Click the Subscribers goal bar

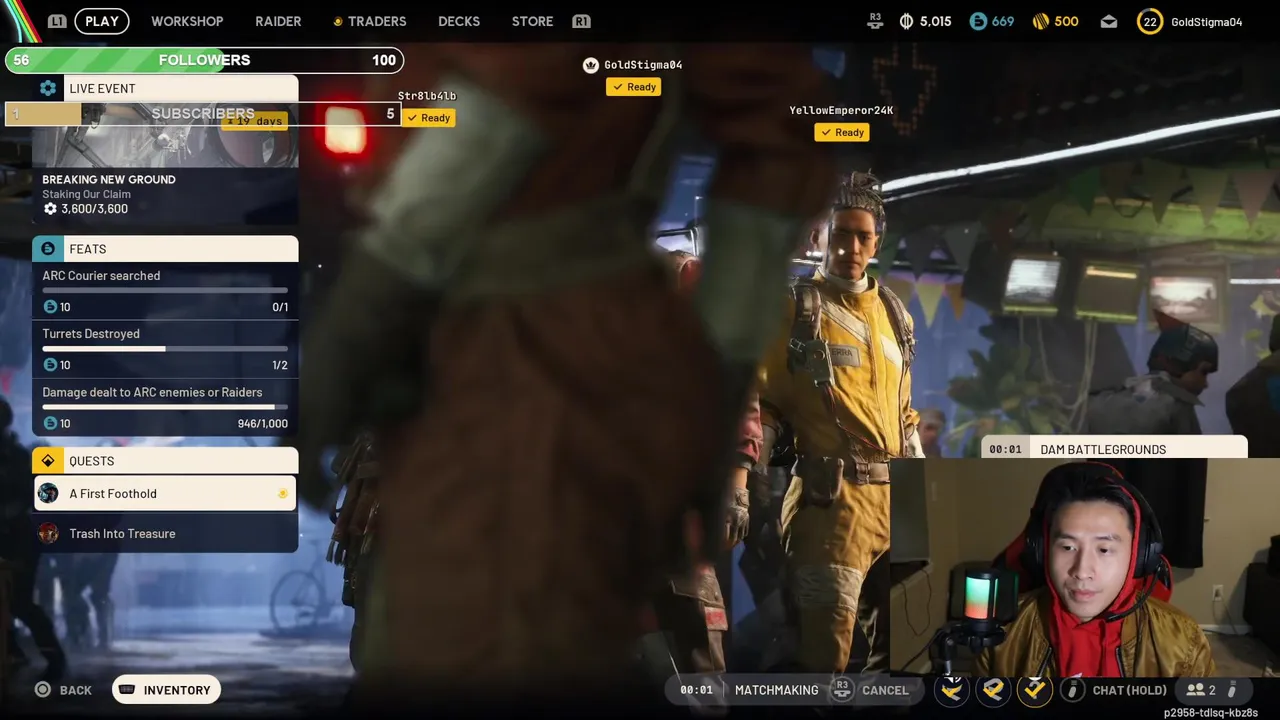click(203, 114)
